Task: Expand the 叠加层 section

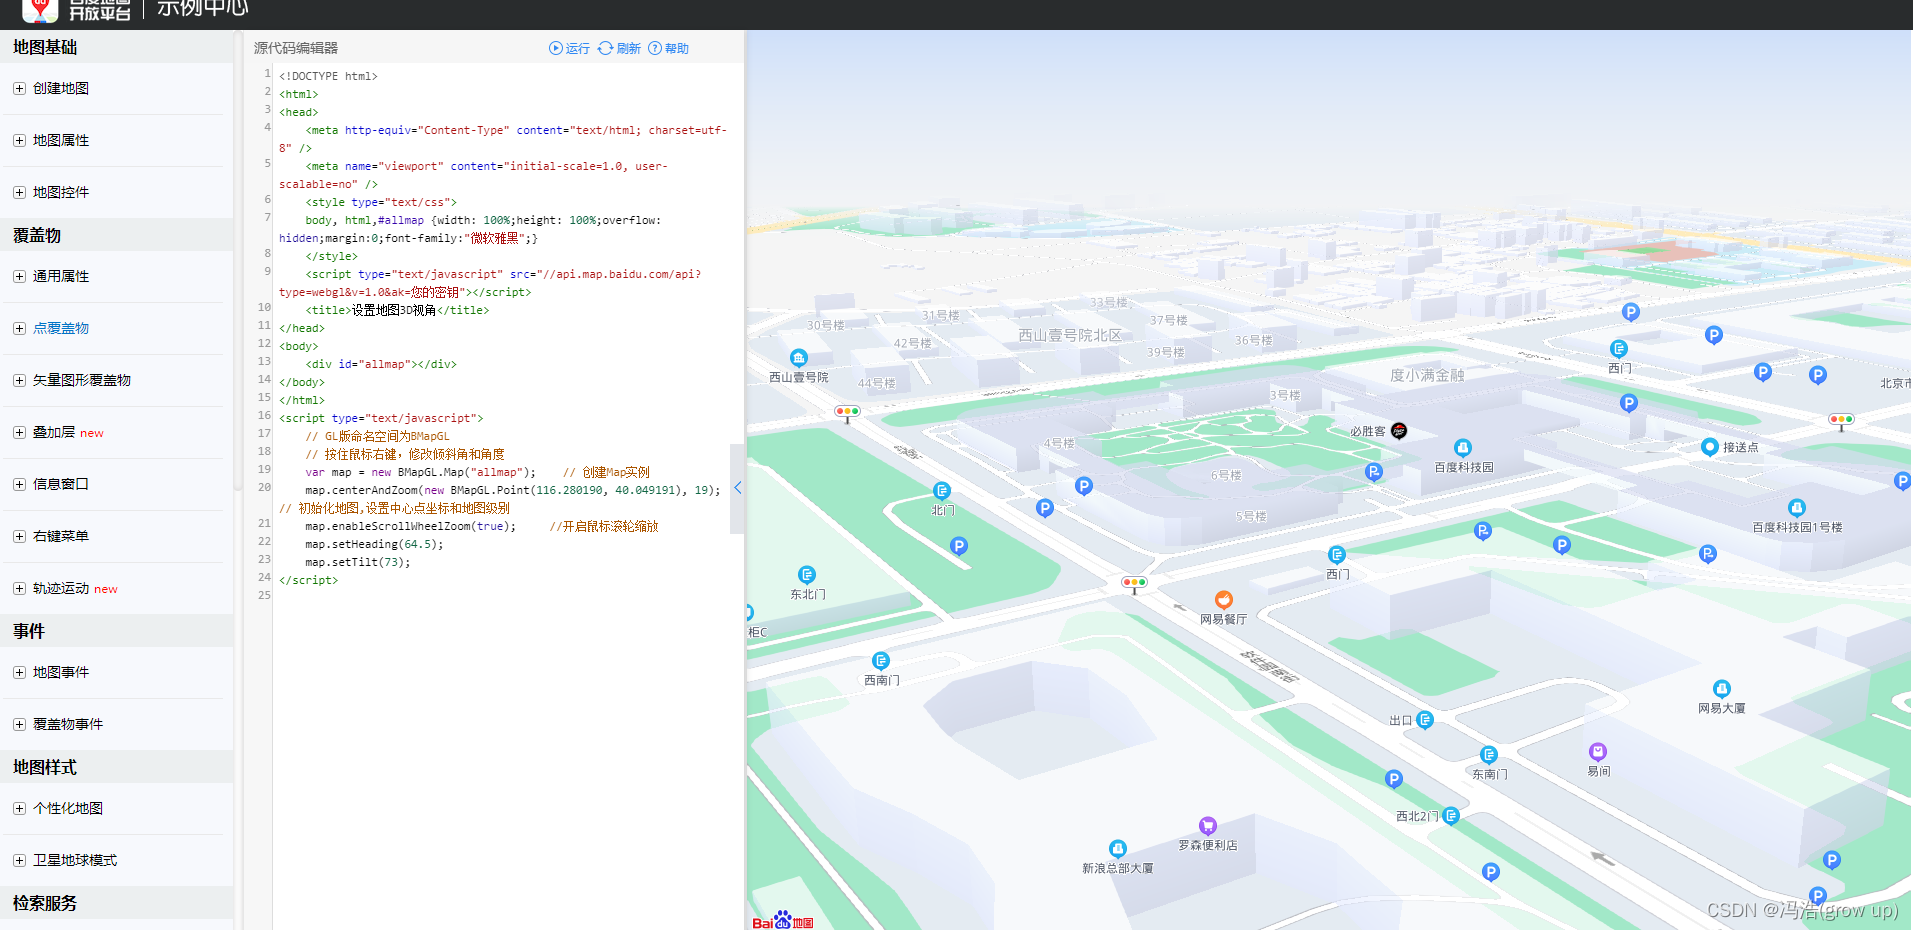Action: [19, 432]
